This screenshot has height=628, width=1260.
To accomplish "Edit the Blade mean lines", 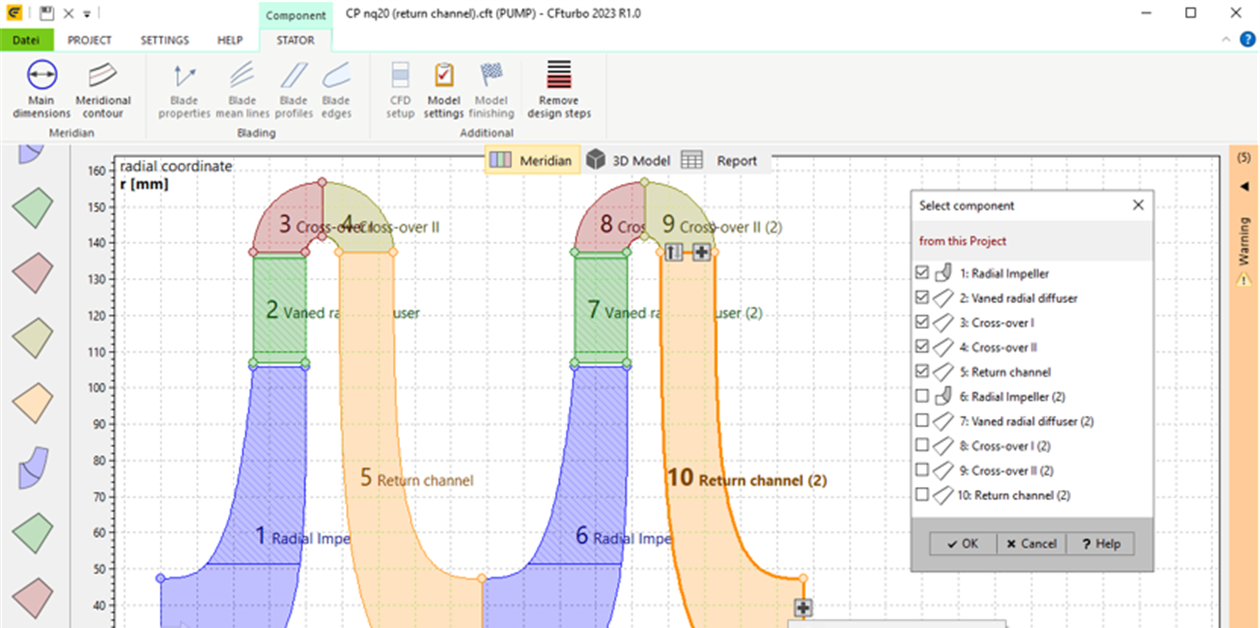I will [241, 88].
